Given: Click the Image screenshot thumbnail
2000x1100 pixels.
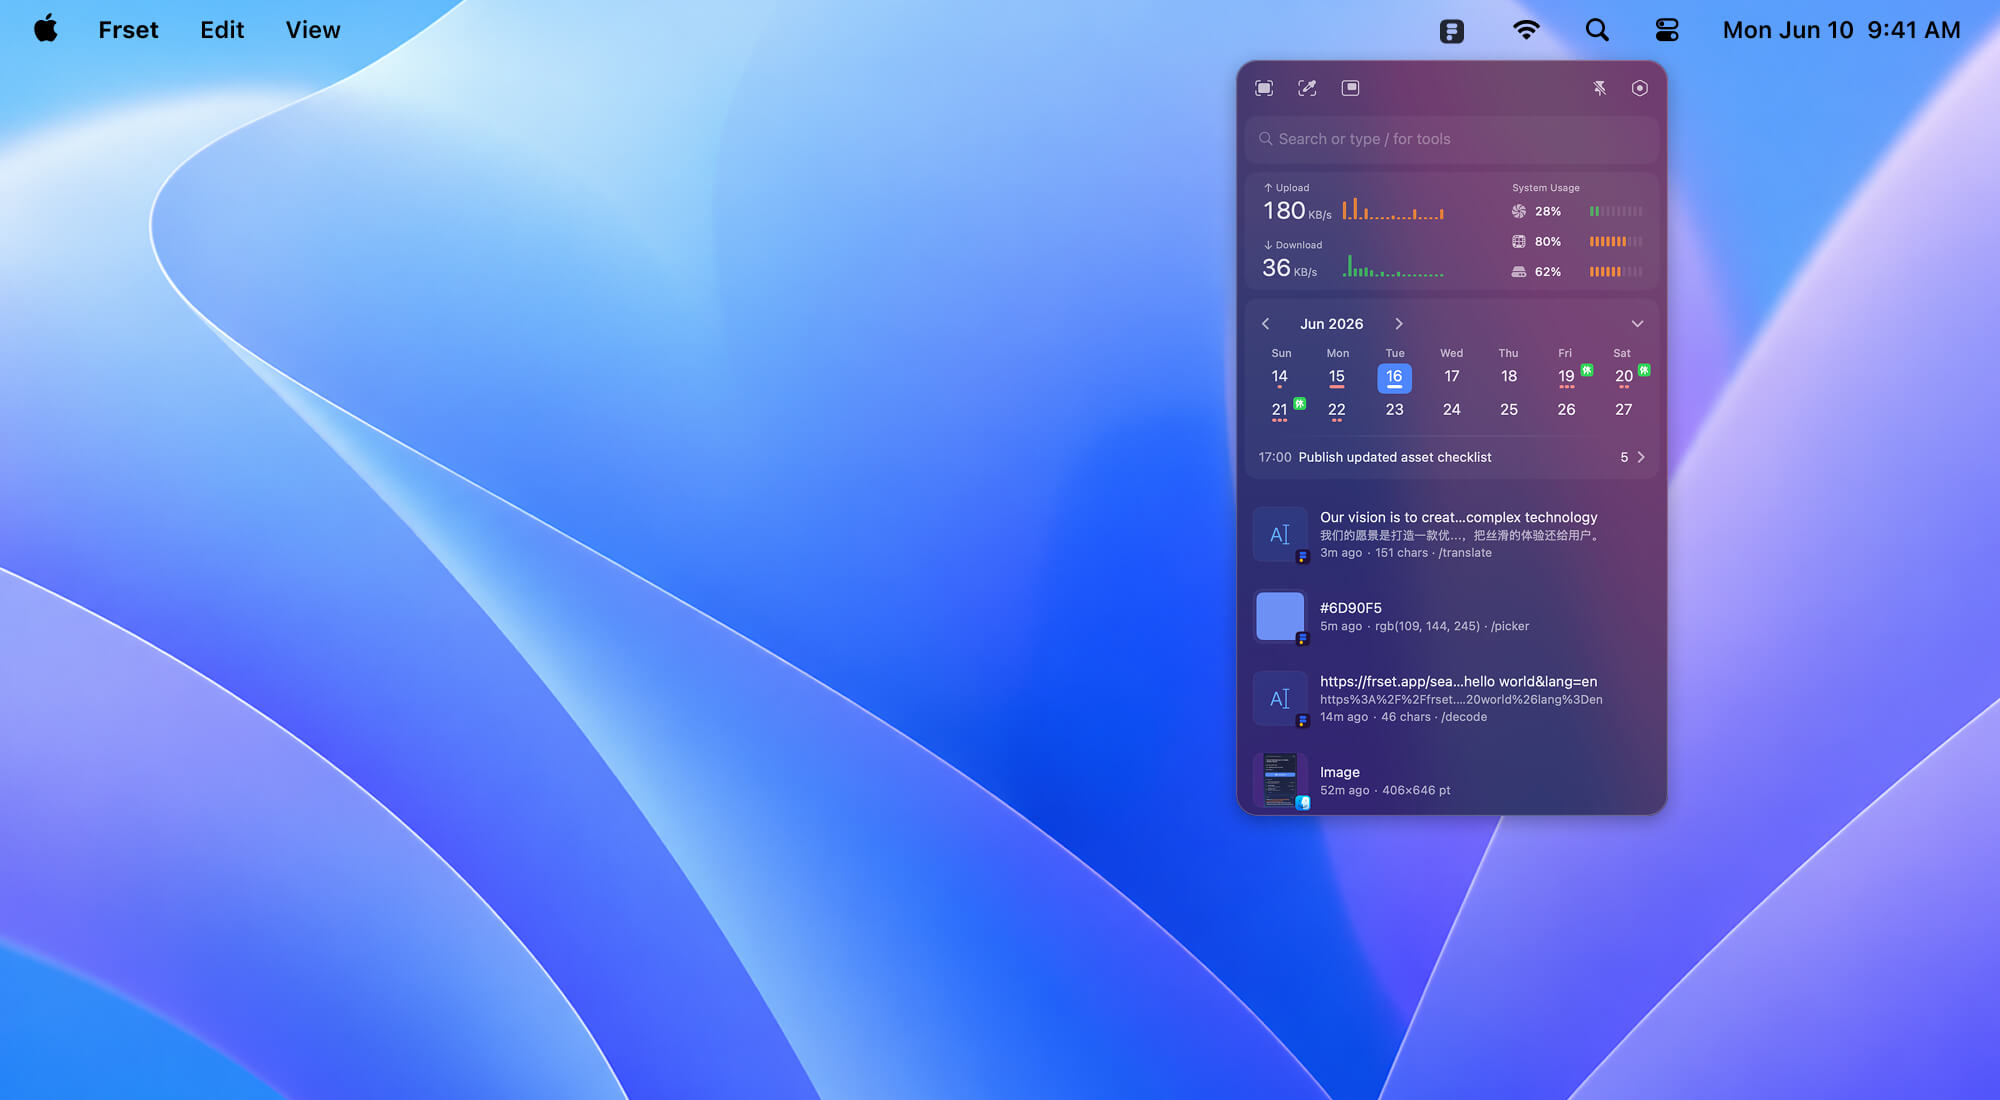Looking at the screenshot, I should click(1280, 780).
